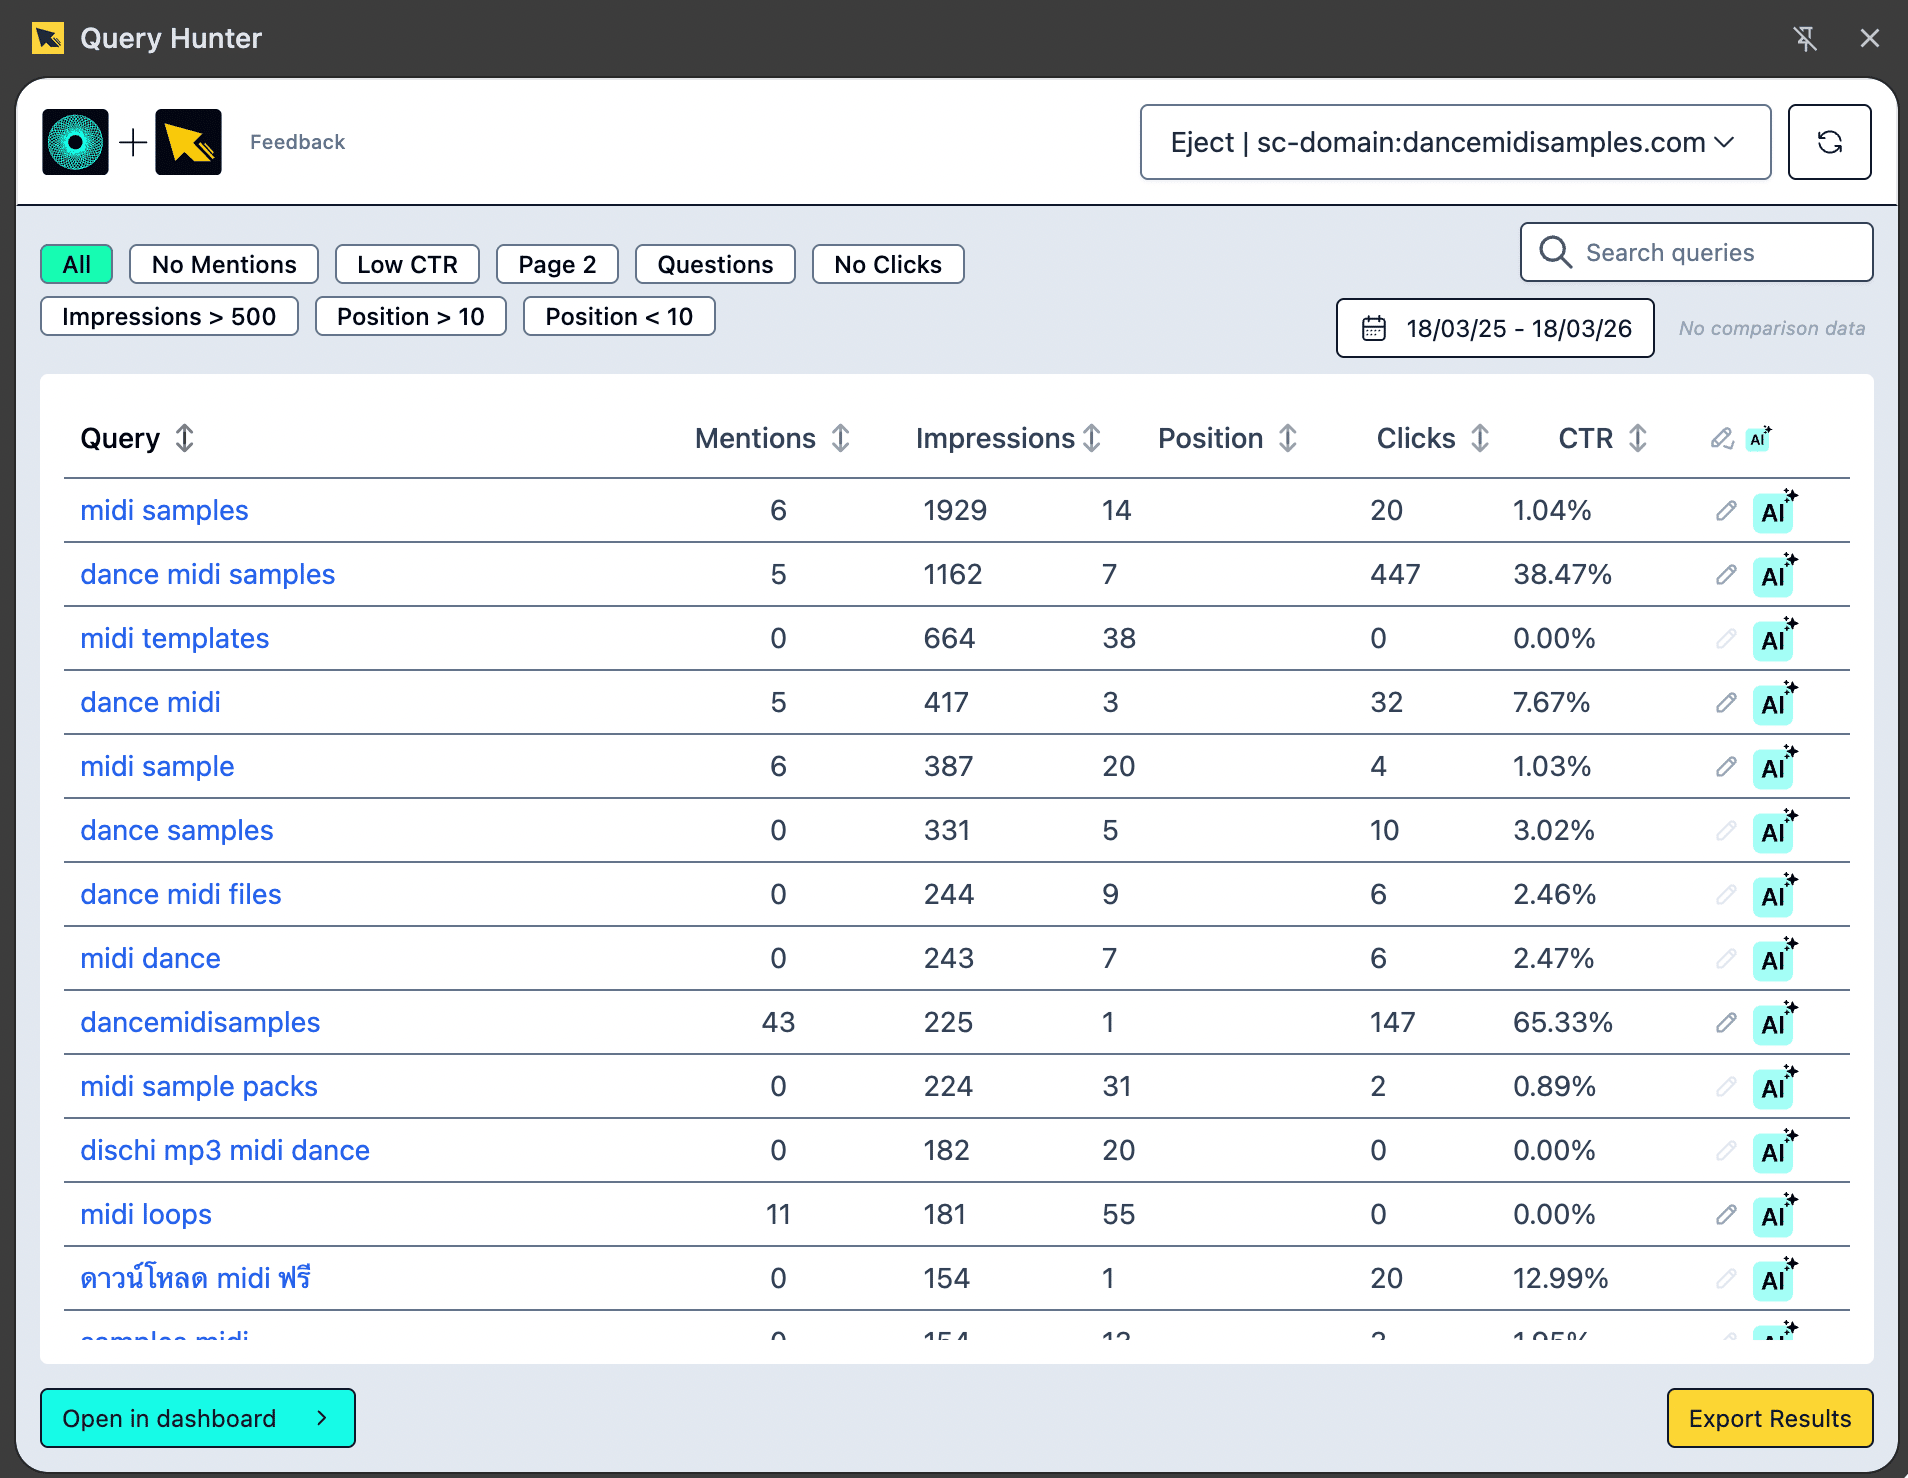Edit the dance midi samples query

coord(1725,575)
